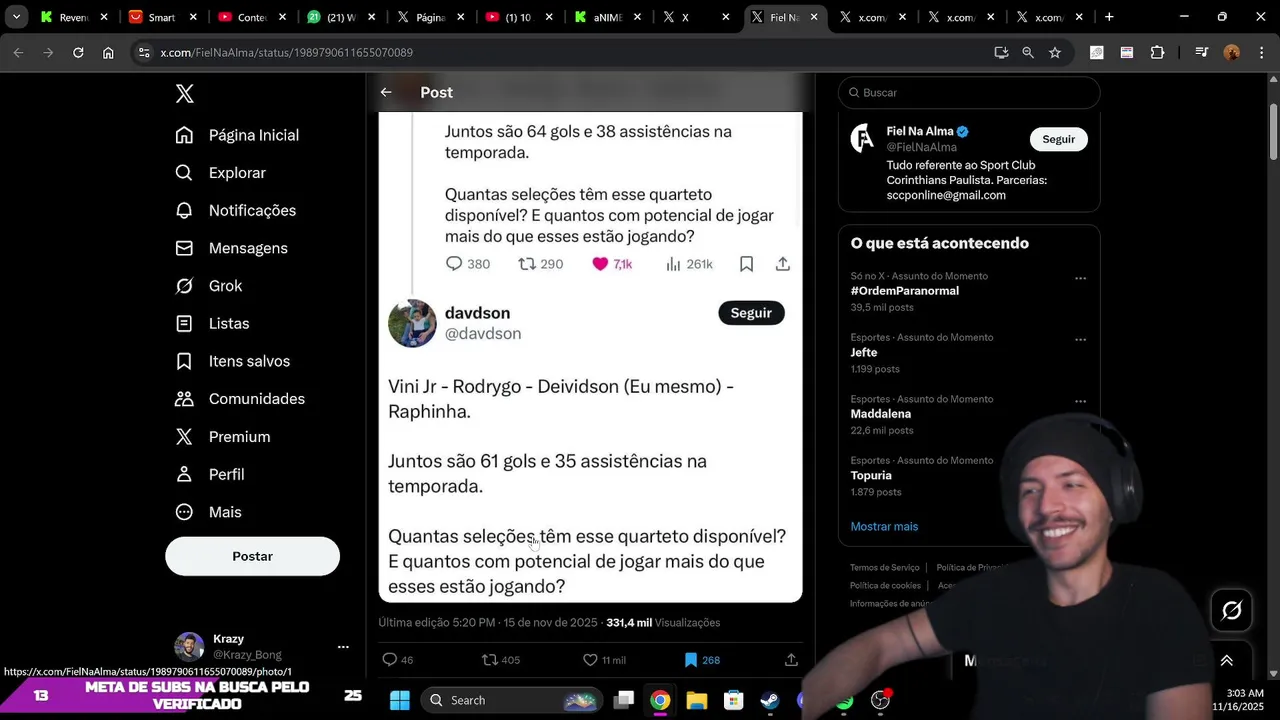Click the Buscar search field
Screen dimensions: 1280x720
tap(969, 92)
